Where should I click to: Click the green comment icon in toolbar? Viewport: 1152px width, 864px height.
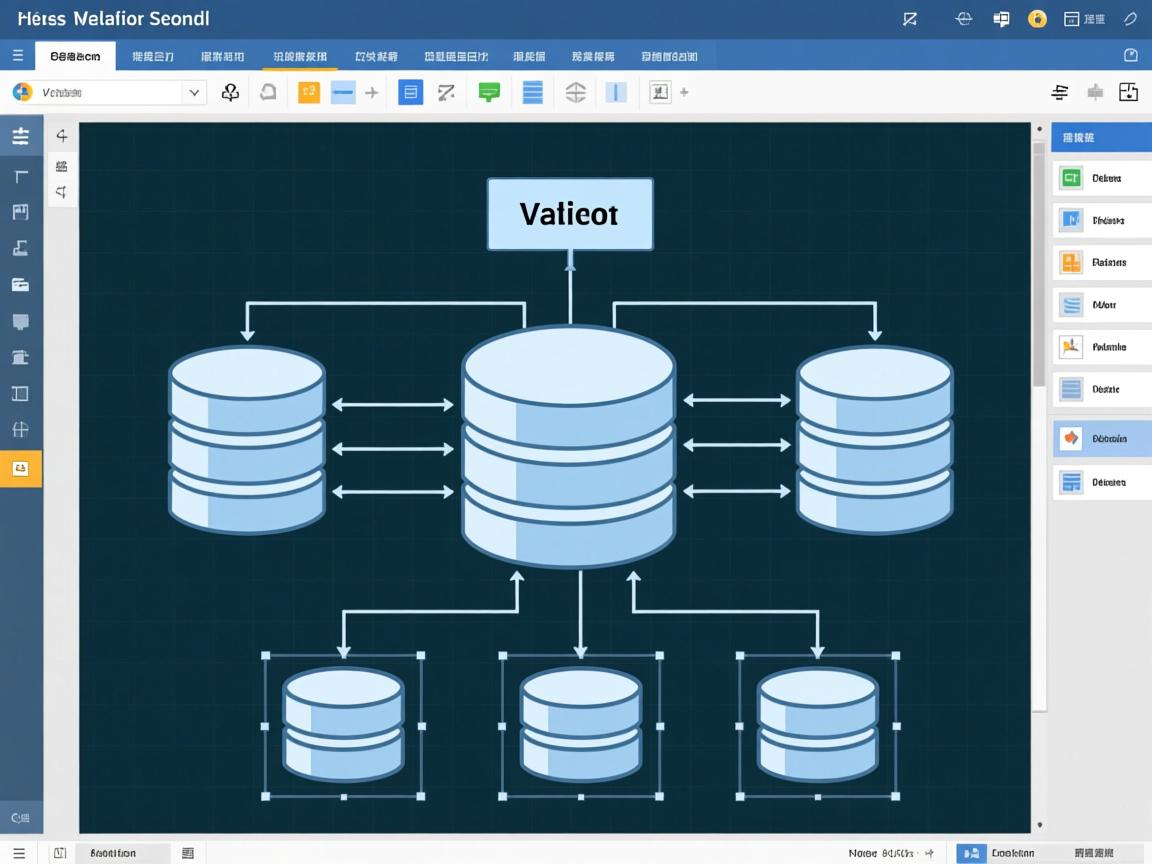[488, 93]
